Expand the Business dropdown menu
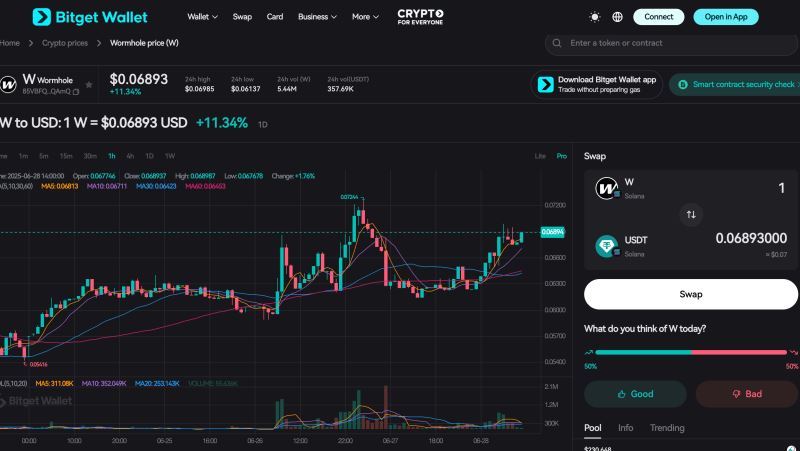 pyautogui.click(x=317, y=17)
